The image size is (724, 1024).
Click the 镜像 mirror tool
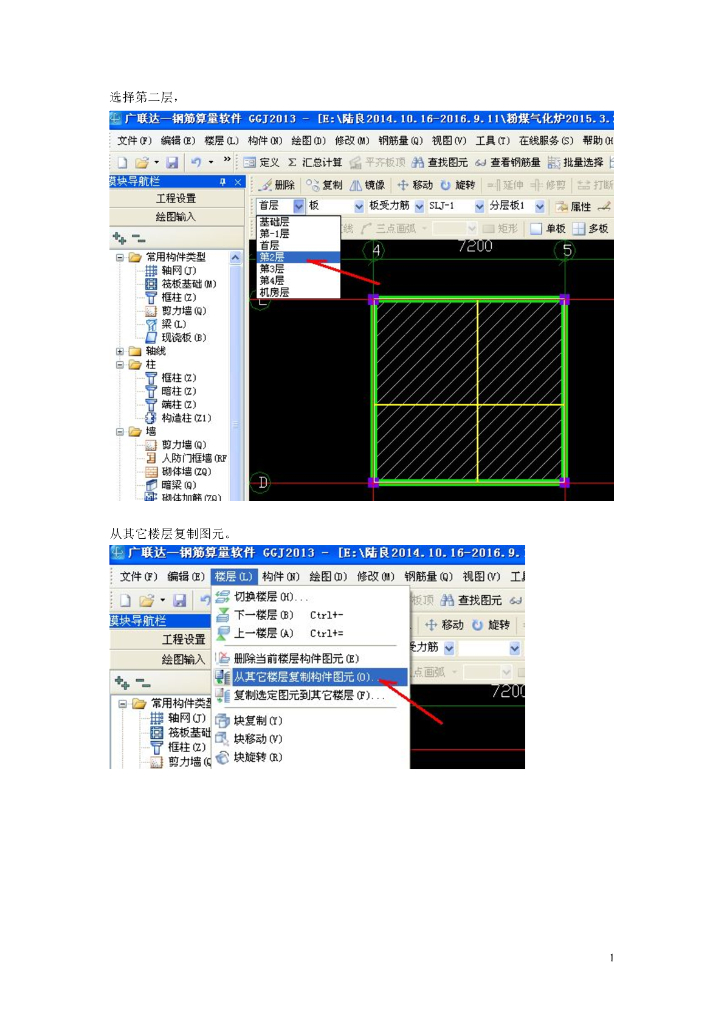(368, 185)
